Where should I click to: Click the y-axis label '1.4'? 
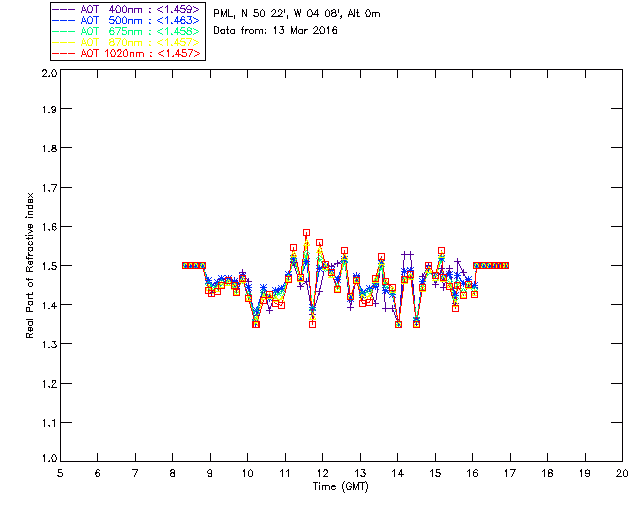[x=49, y=305]
